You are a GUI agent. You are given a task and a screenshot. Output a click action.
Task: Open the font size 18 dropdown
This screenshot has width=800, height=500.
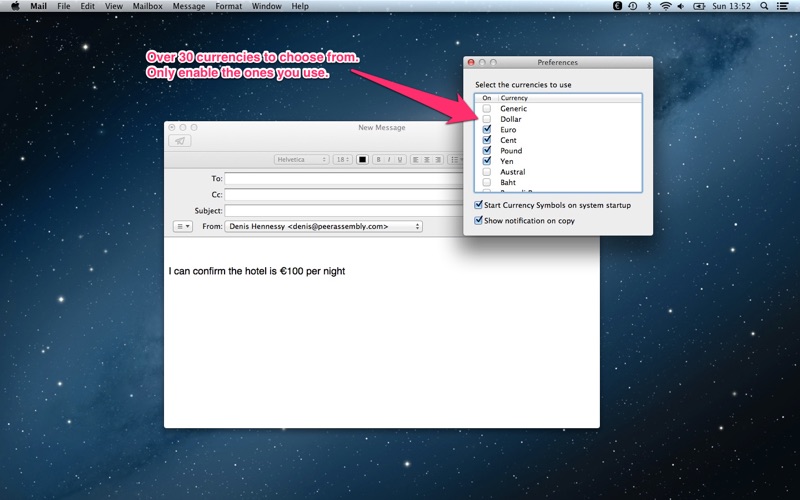[x=342, y=160]
